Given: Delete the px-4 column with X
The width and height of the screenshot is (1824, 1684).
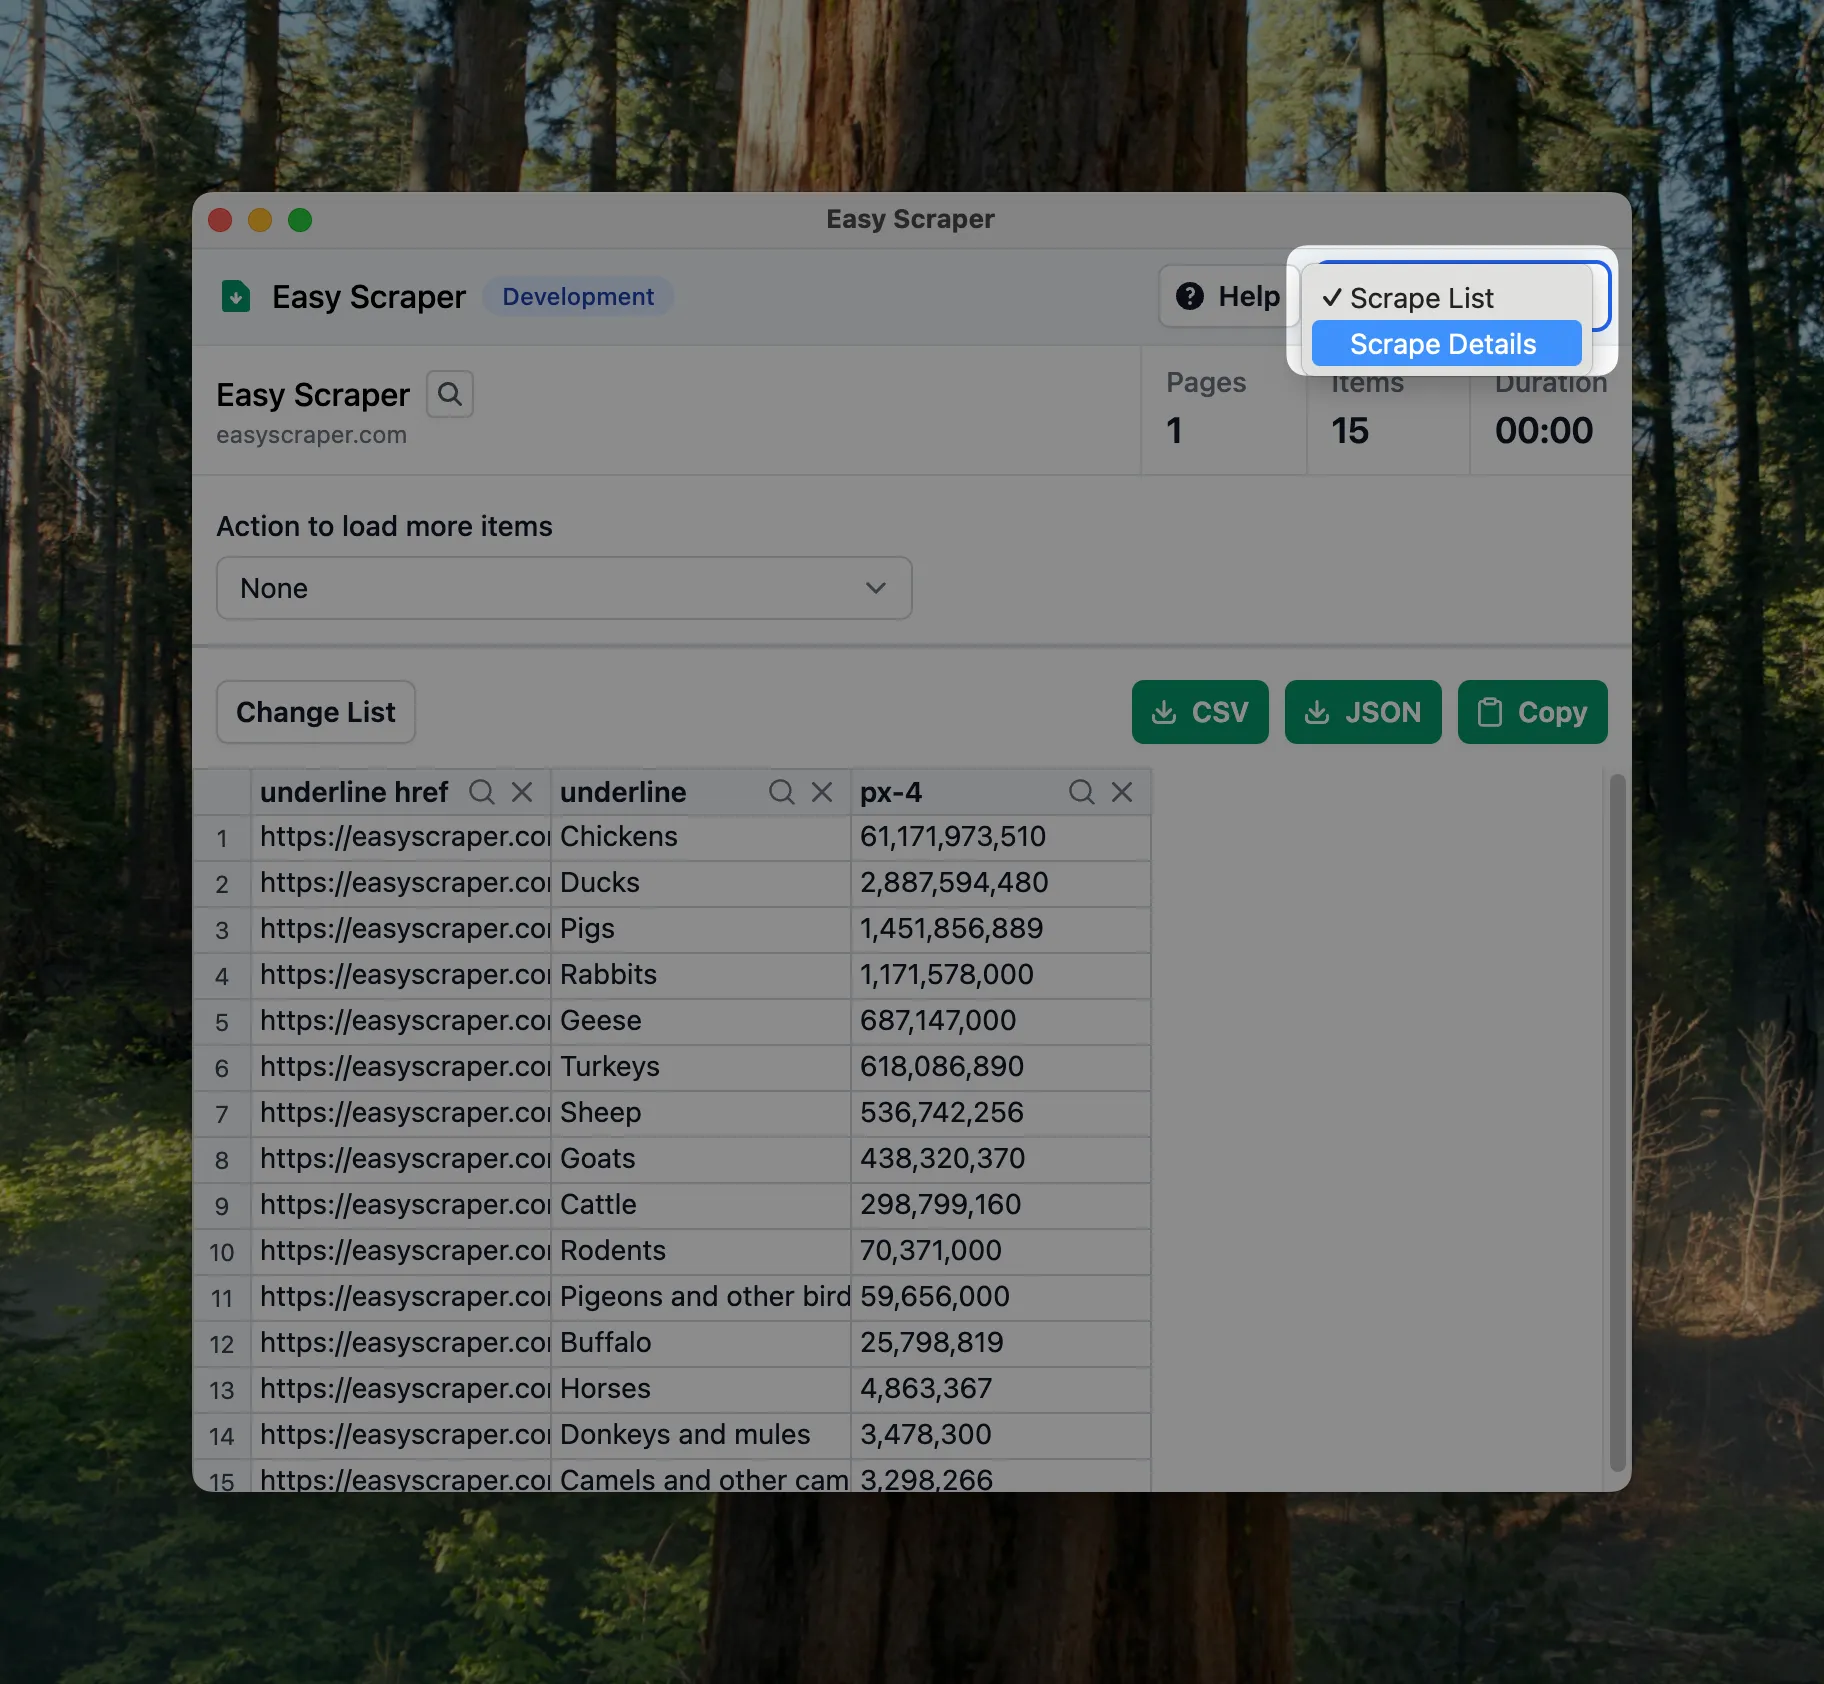Looking at the screenshot, I should [x=1122, y=792].
